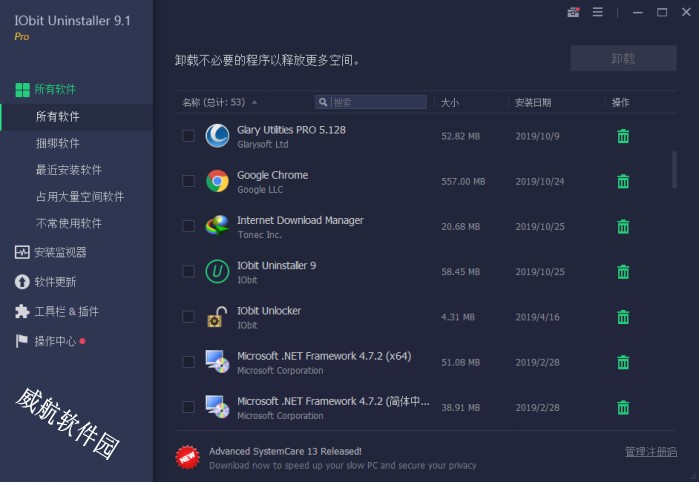Viewport: 699px width, 482px height.
Task: Tick .NET Framework 4.7.2 (x64) checkbox
Action: point(188,362)
